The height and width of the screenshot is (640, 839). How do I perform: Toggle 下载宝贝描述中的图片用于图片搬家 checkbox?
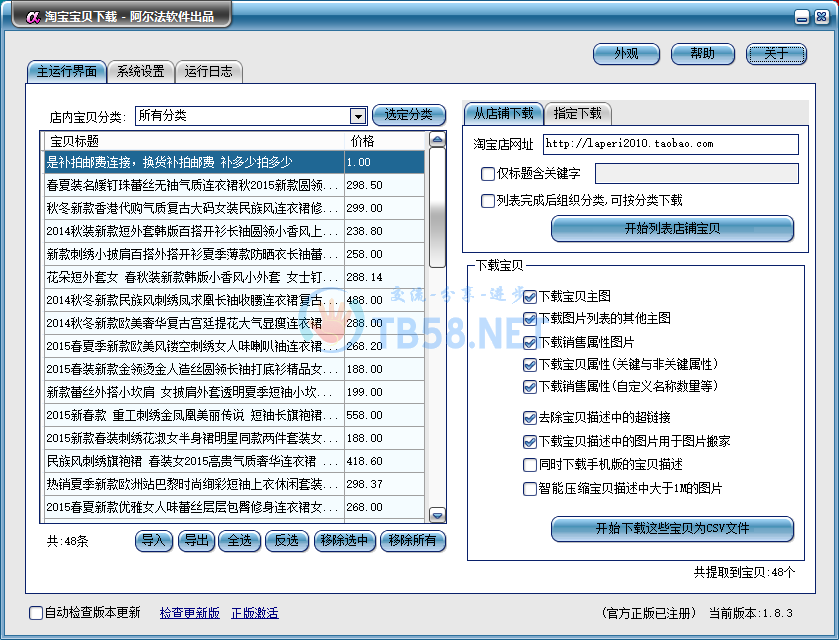(x=530, y=441)
